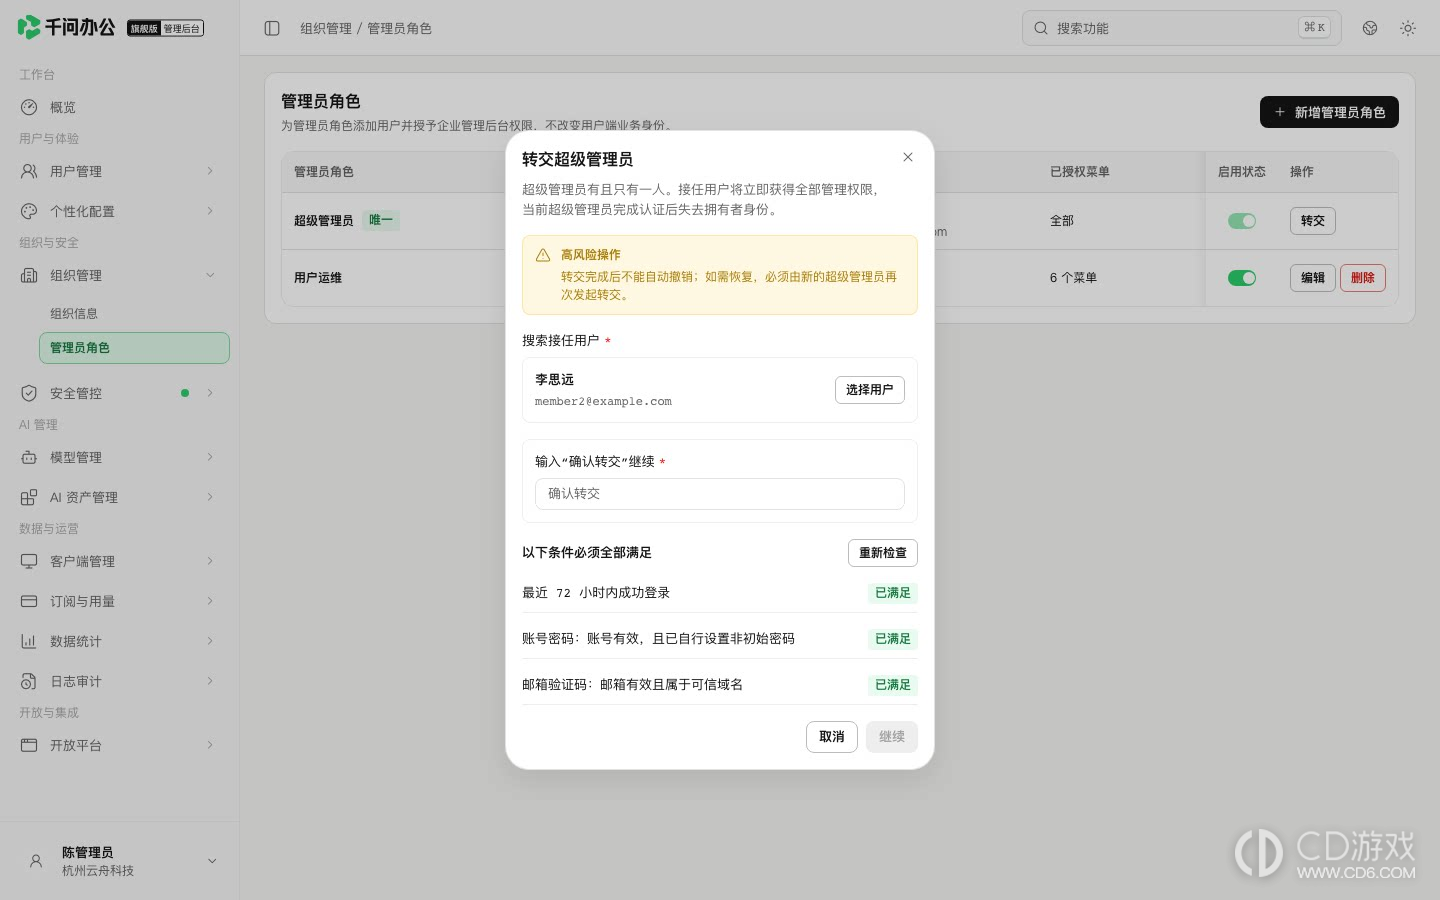Click the 选择用户 button
This screenshot has width=1440, height=900.
click(x=870, y=390)
